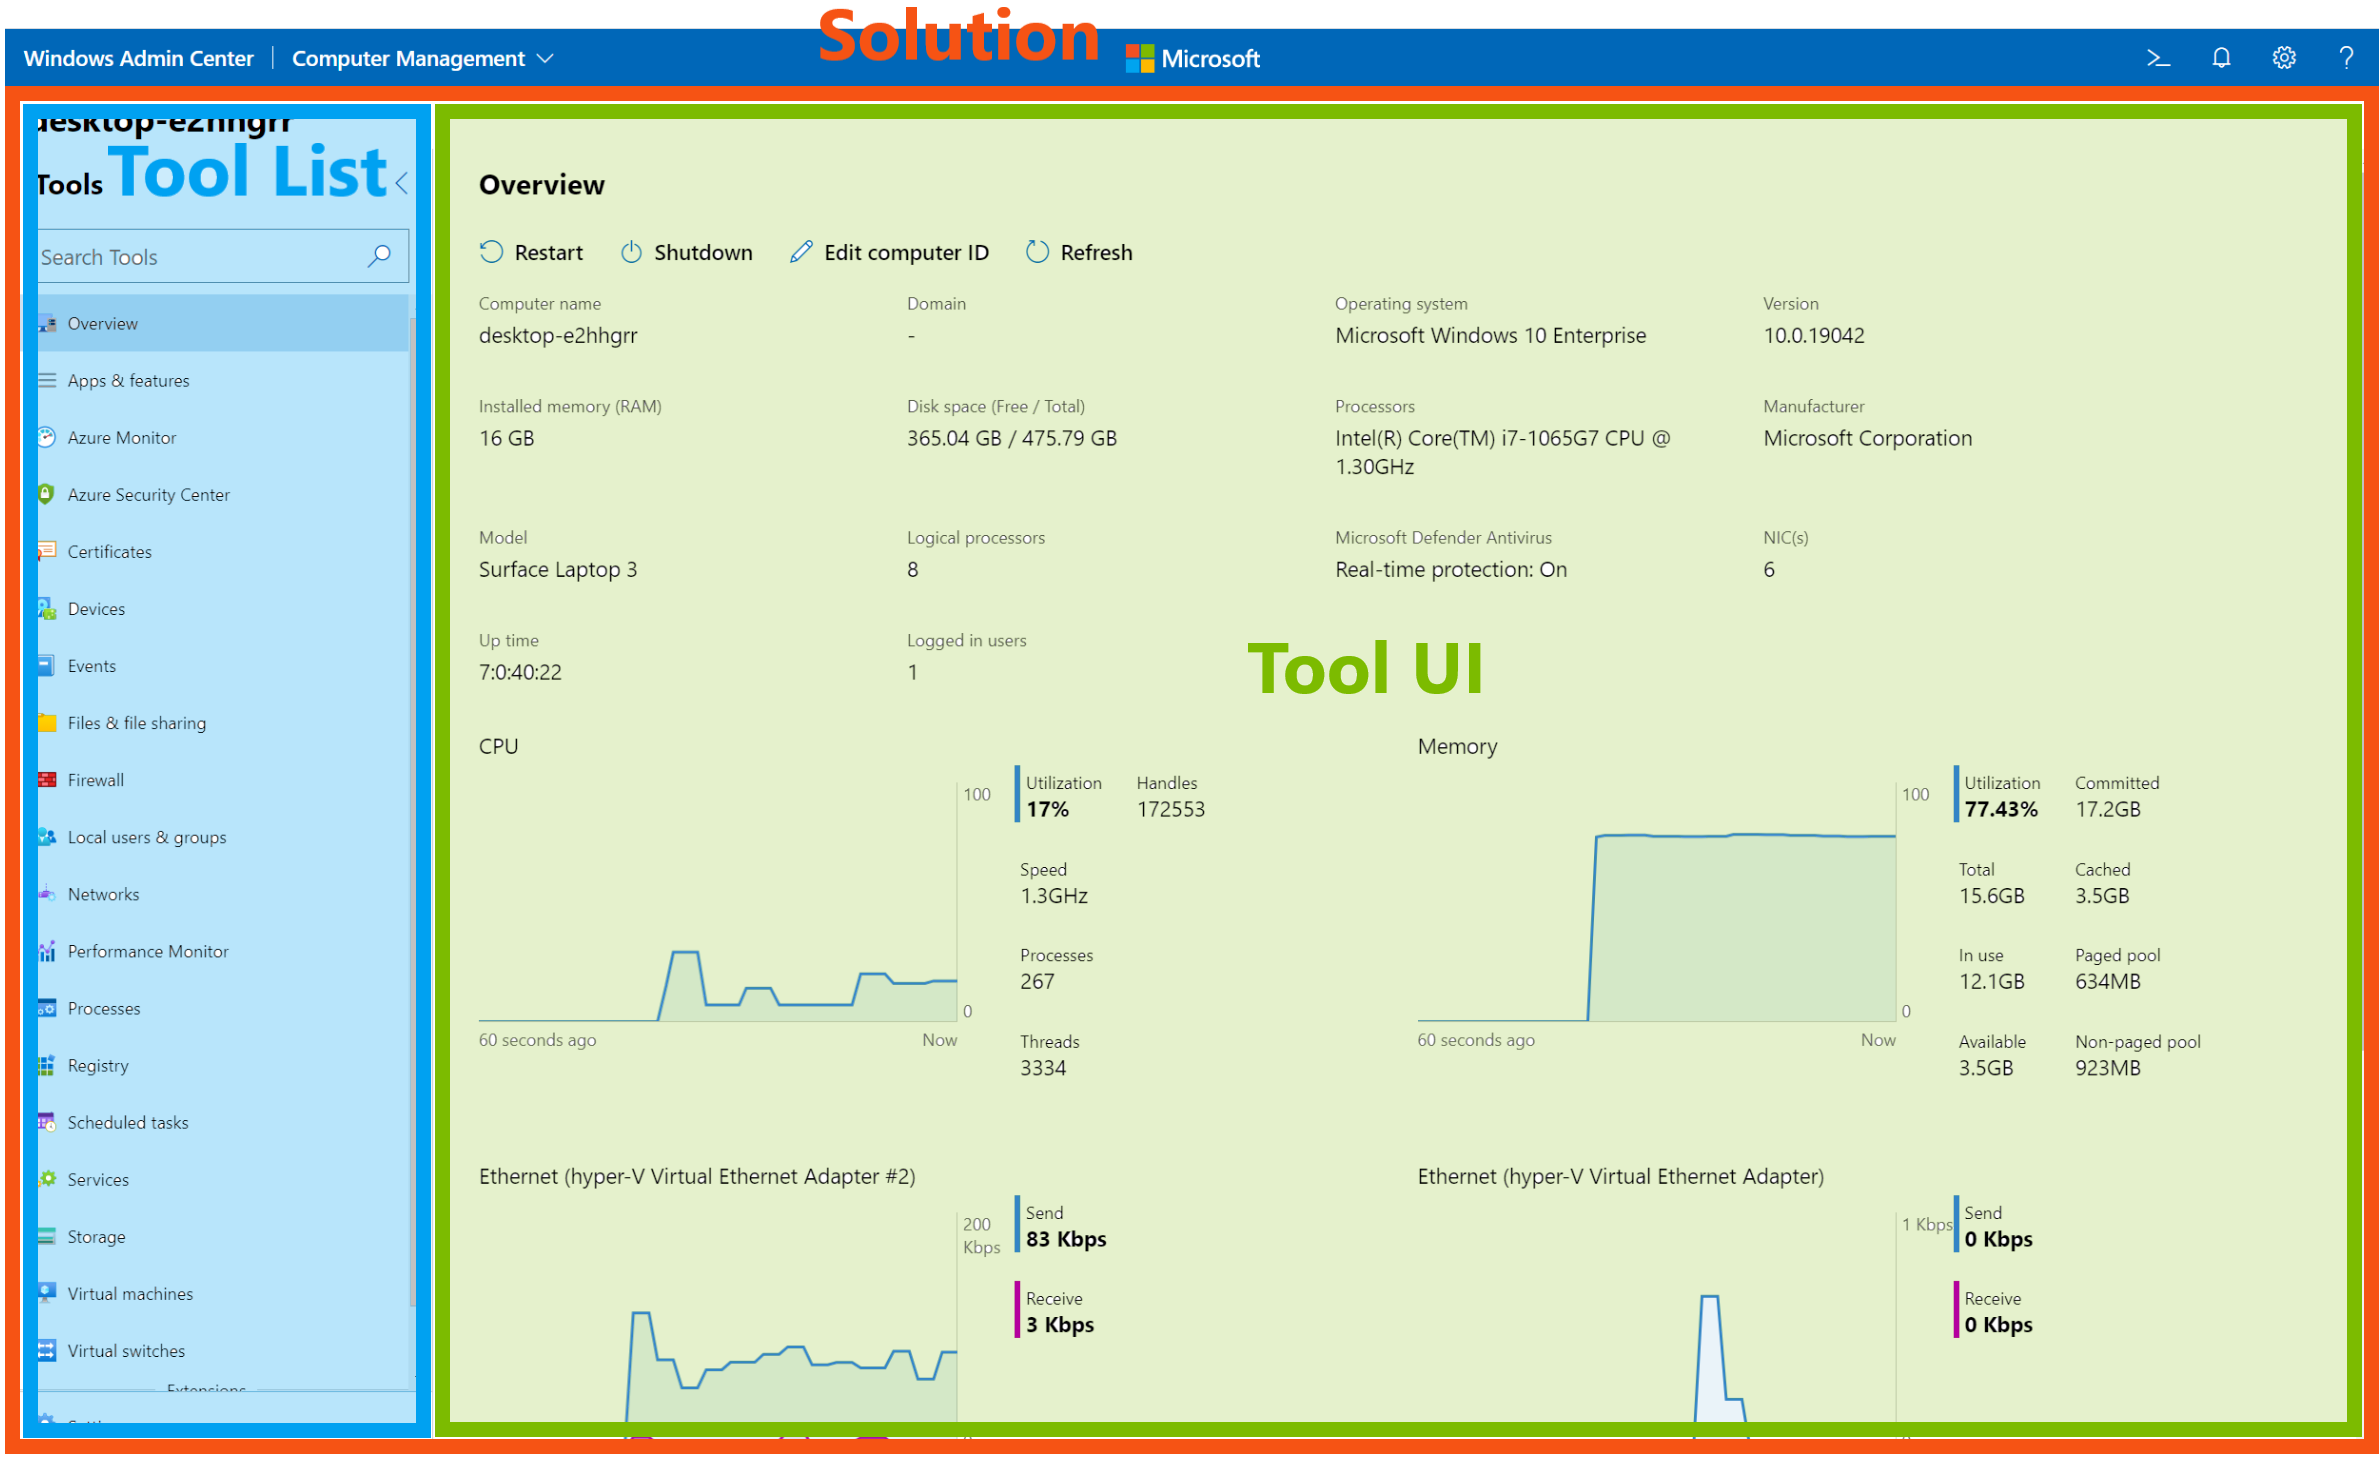Open Local users & groups tool
The height and width of the screenshot is (1457, 2379).
tap(146, 836)
